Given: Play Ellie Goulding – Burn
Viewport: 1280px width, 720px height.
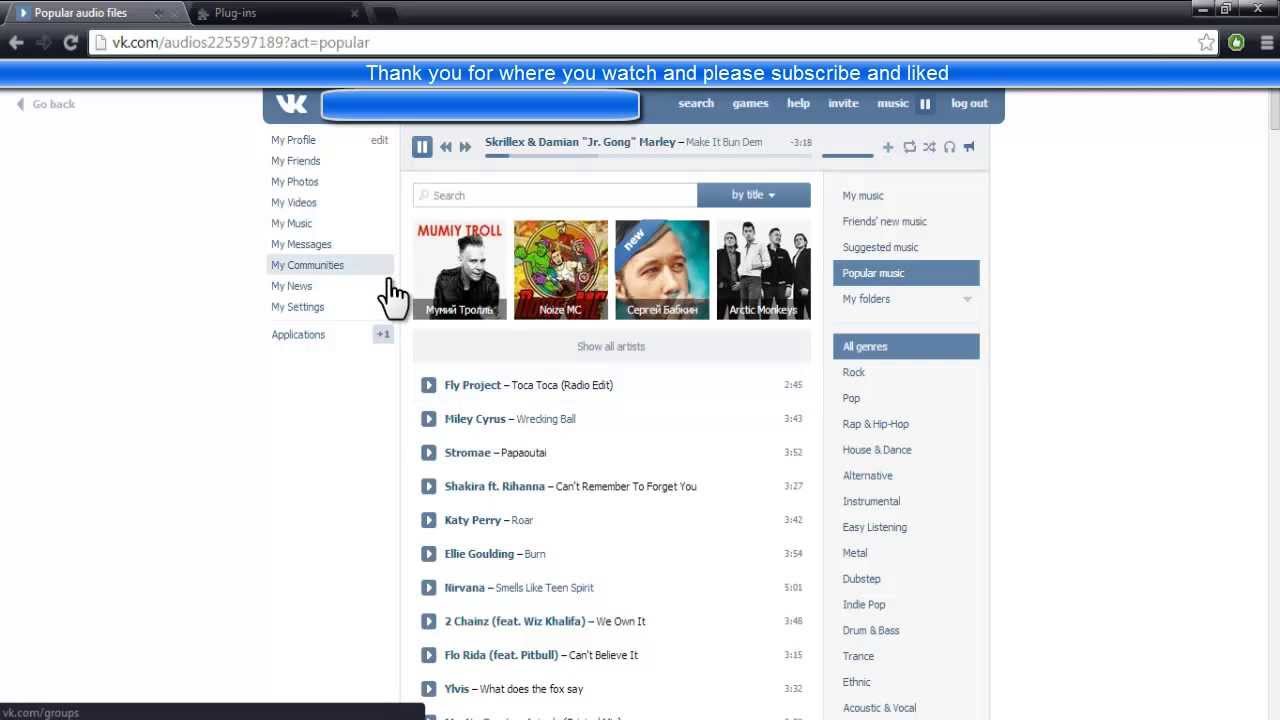Looking at the screenshot, I should [429, 554].
